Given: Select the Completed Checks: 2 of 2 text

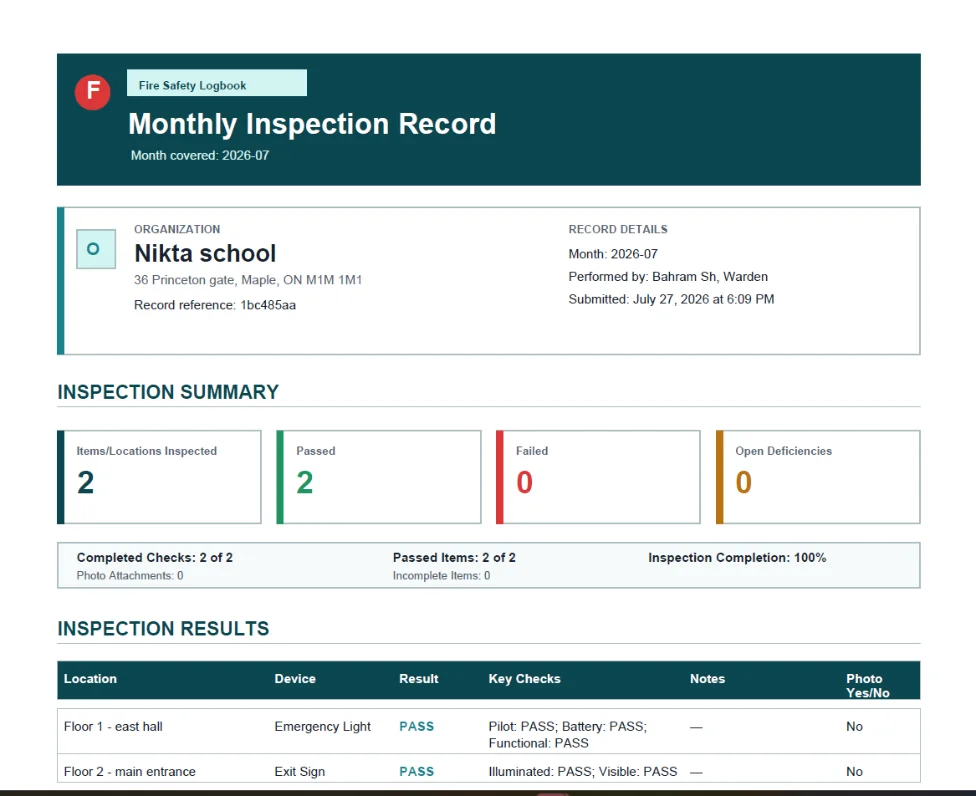Looking at the screenshot, I should (154, 558).
